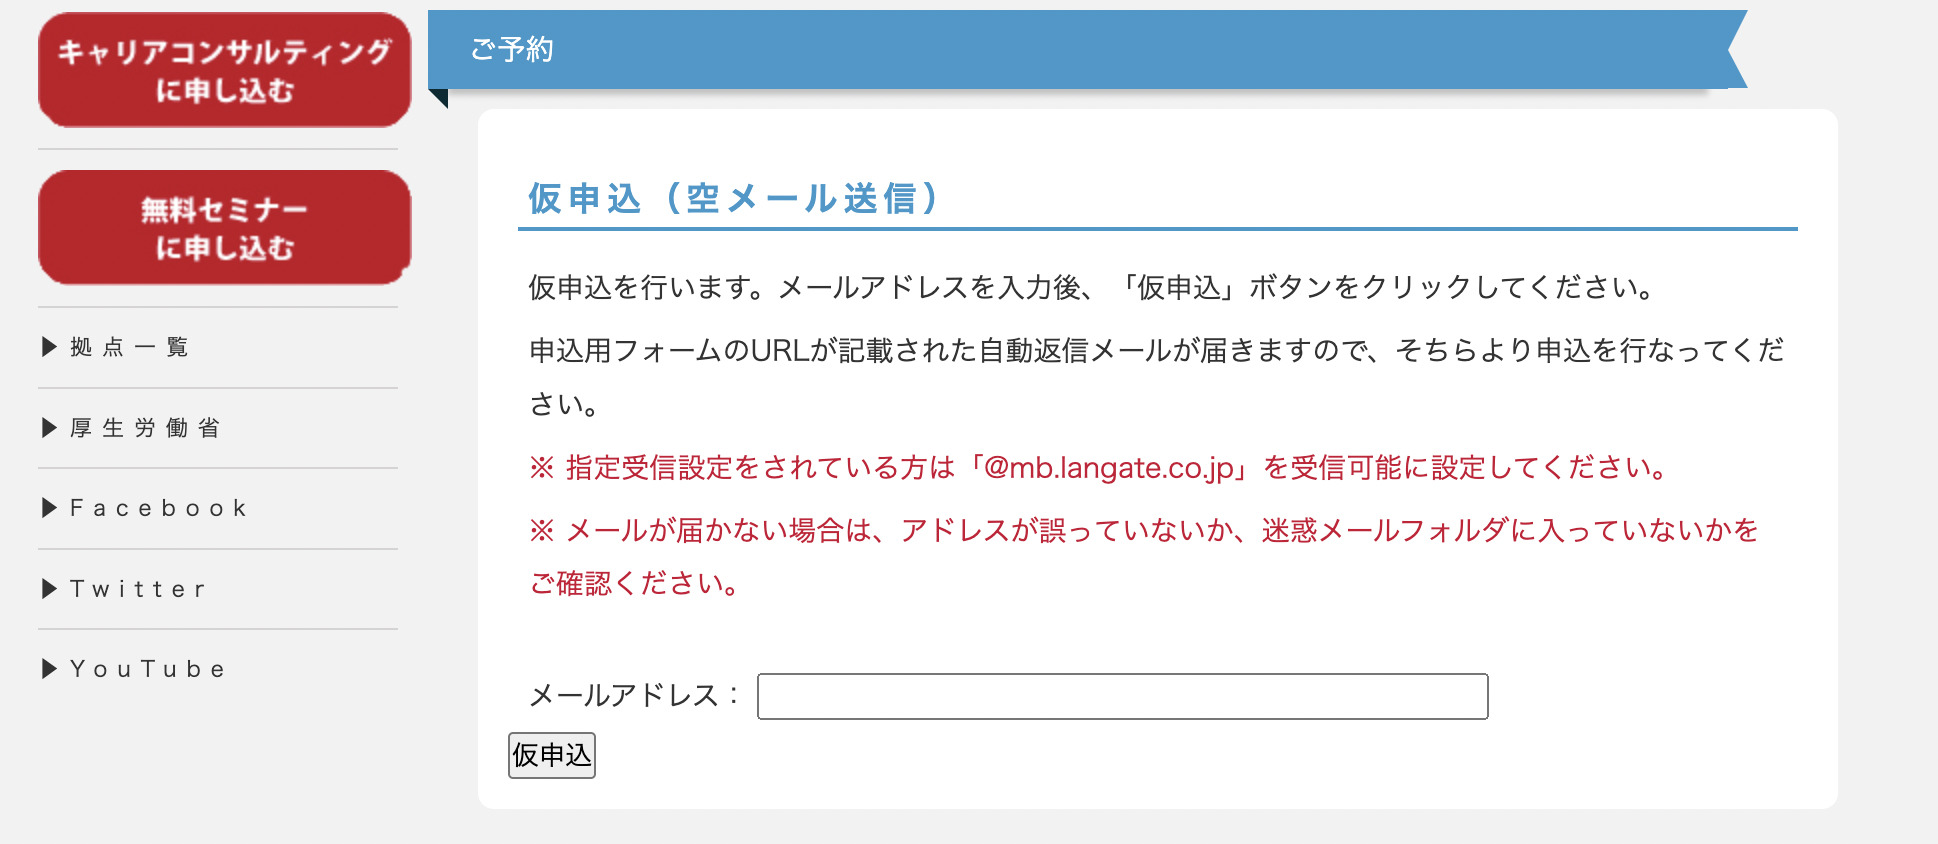The height and width of the screenshot is (844, 1938).
Task: Click the triangle arrow beside Facebook
Action: (x=49, y=508)
